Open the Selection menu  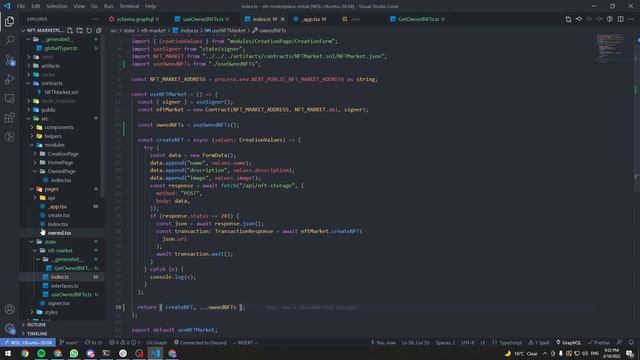57,6
